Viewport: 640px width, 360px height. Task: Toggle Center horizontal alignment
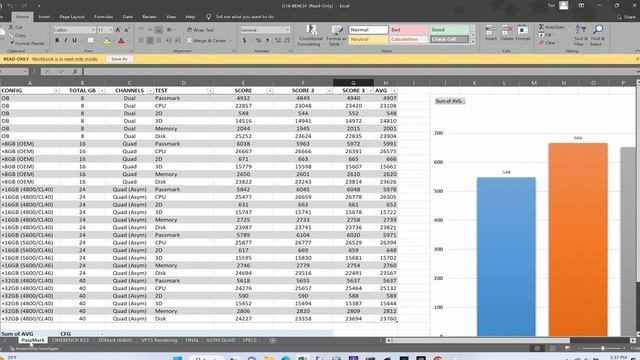pos(150,40)
